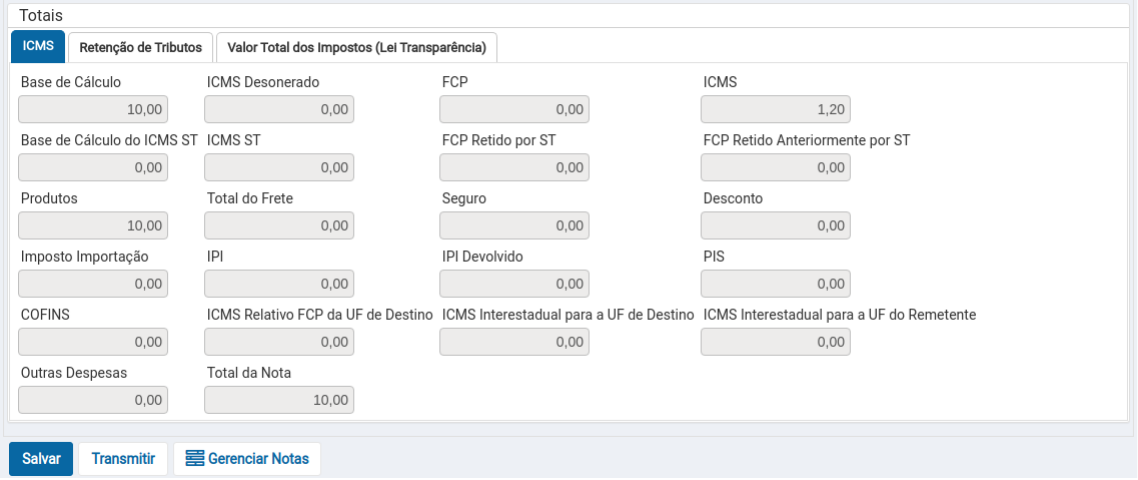Click the Salvar button
This screenshot has width=1138, height=480.
(41, 459)
